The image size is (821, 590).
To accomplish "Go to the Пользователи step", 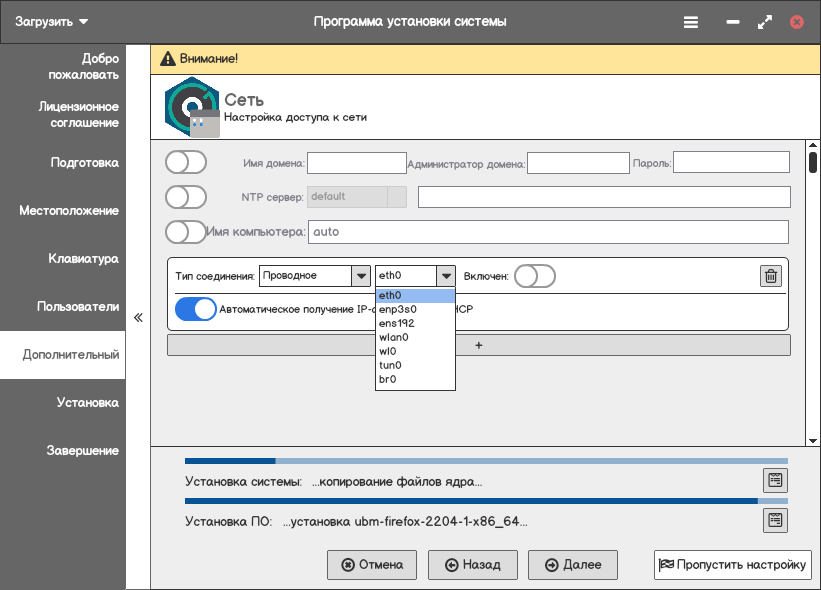I will pos(78,307).
